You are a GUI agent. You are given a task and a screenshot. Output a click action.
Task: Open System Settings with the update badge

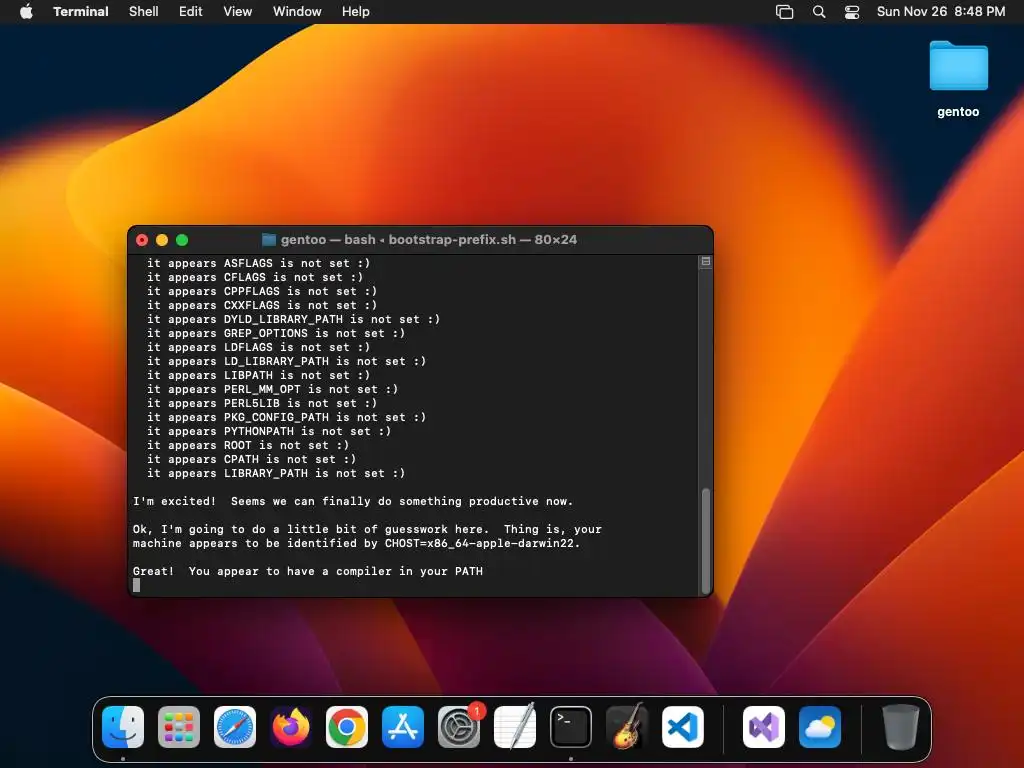tap(459, 727)
